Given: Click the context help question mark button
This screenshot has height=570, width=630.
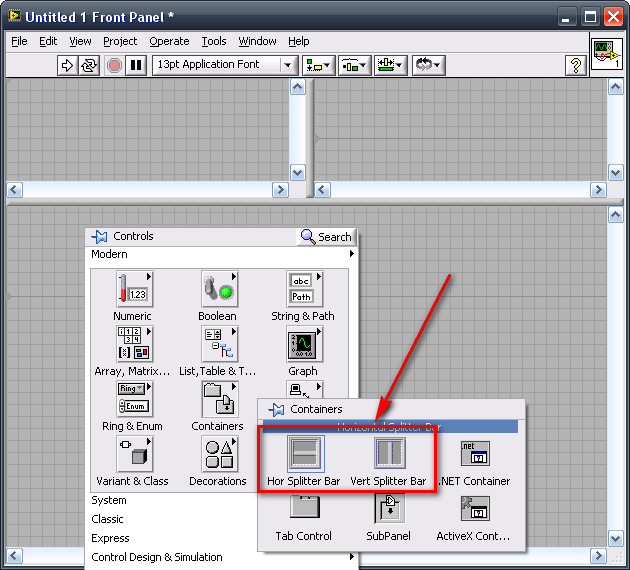Looking at the screenshot, I should pyautogui.click(x=575, y=65).
